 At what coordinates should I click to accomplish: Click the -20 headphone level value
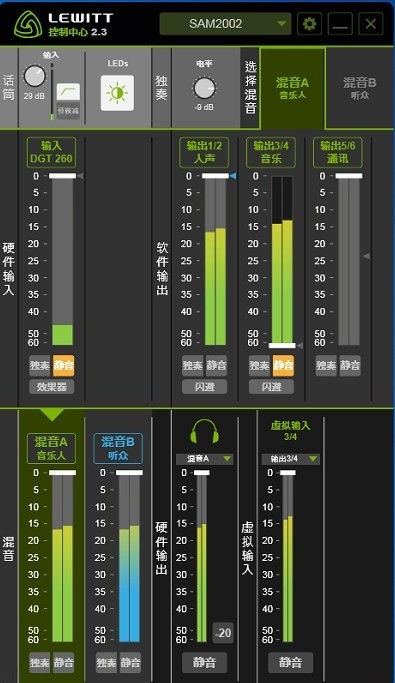(223, 633)
